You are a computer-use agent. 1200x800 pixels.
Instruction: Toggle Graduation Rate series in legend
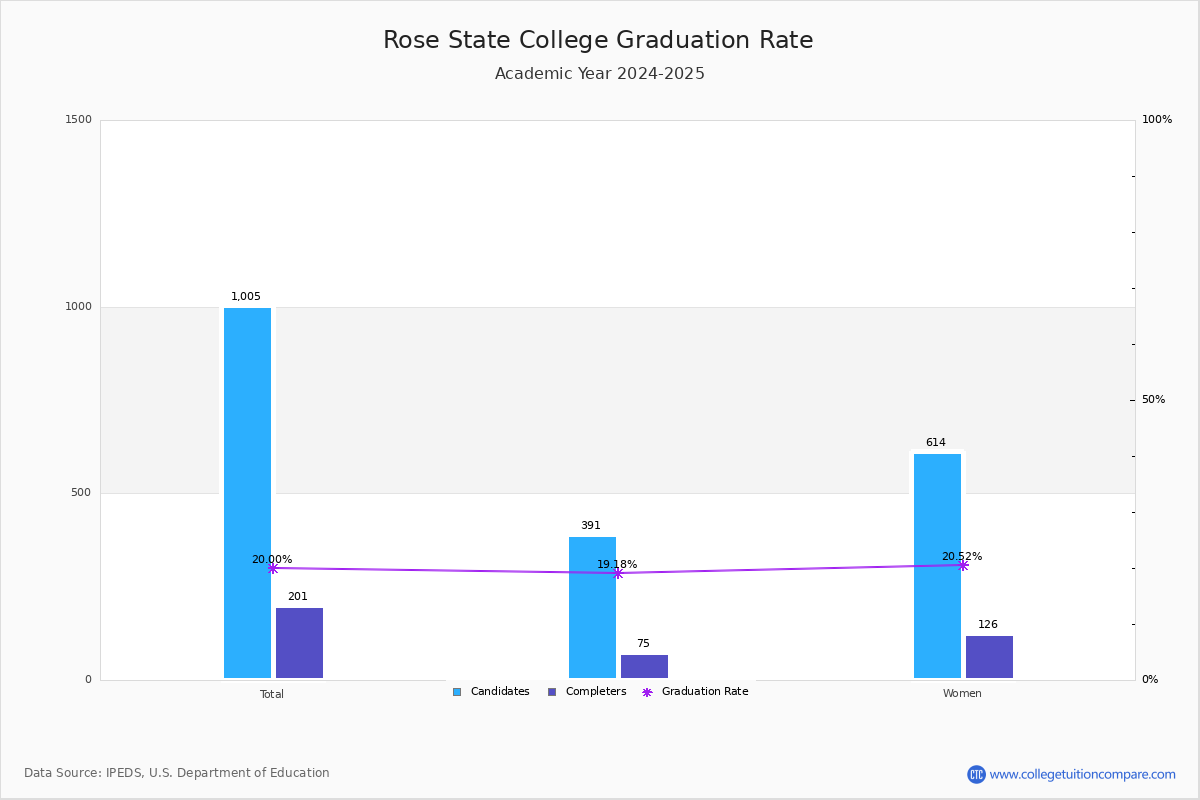pyautogui.click(x=695, y=692)
